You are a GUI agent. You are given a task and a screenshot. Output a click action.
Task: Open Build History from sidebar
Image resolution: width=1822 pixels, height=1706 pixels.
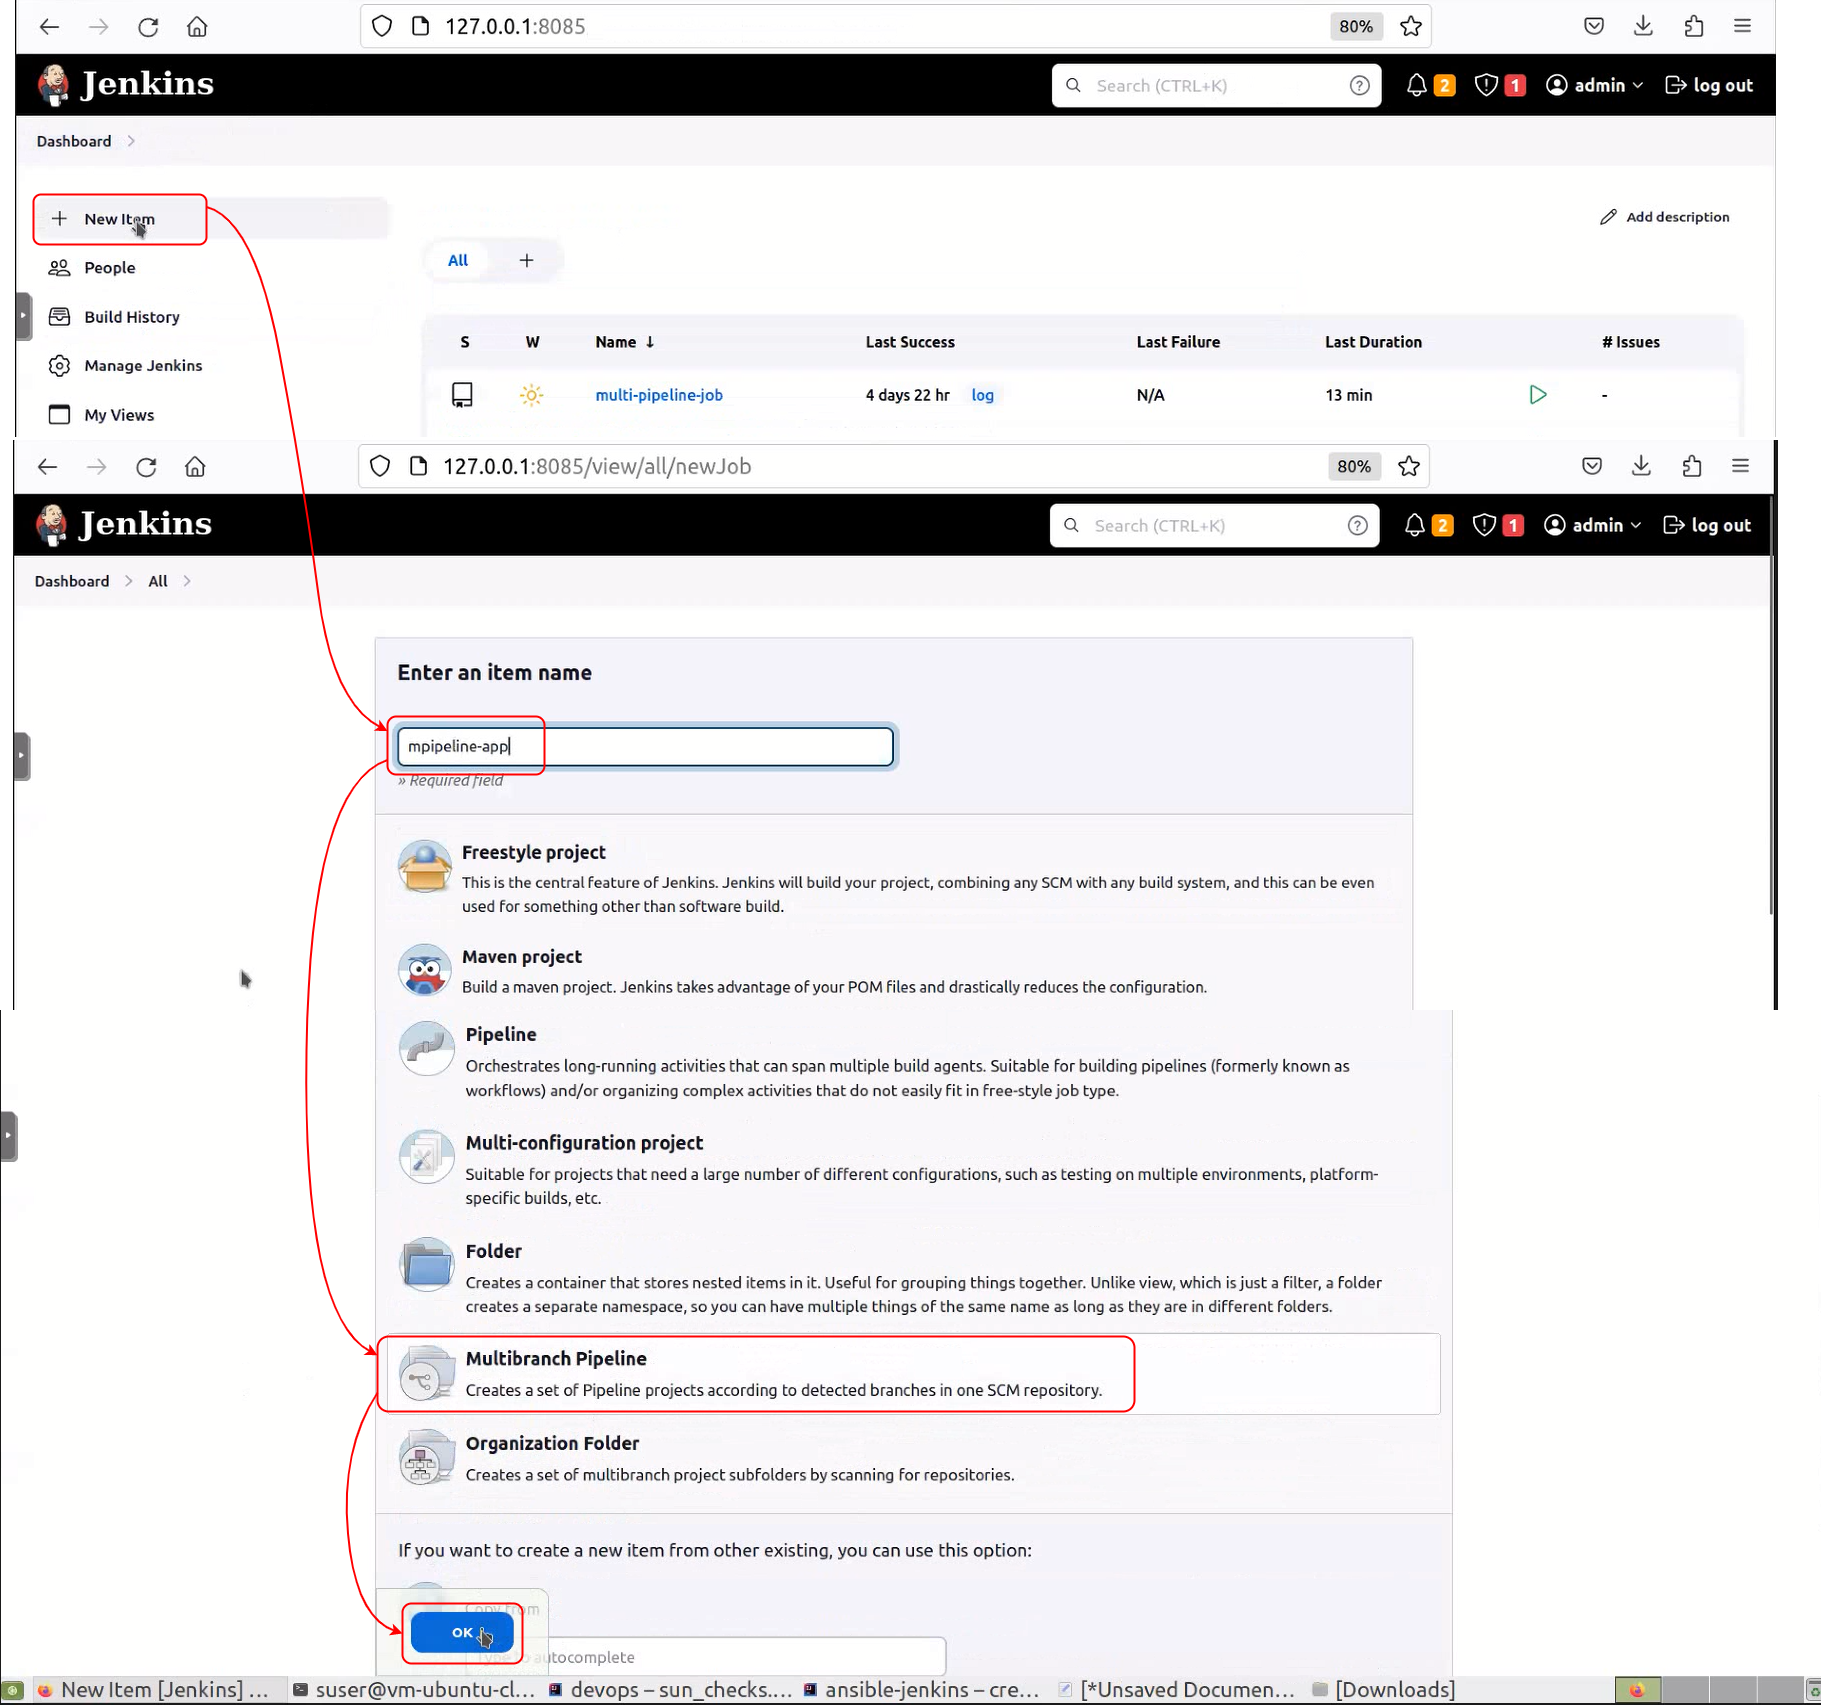coord(131,317)
